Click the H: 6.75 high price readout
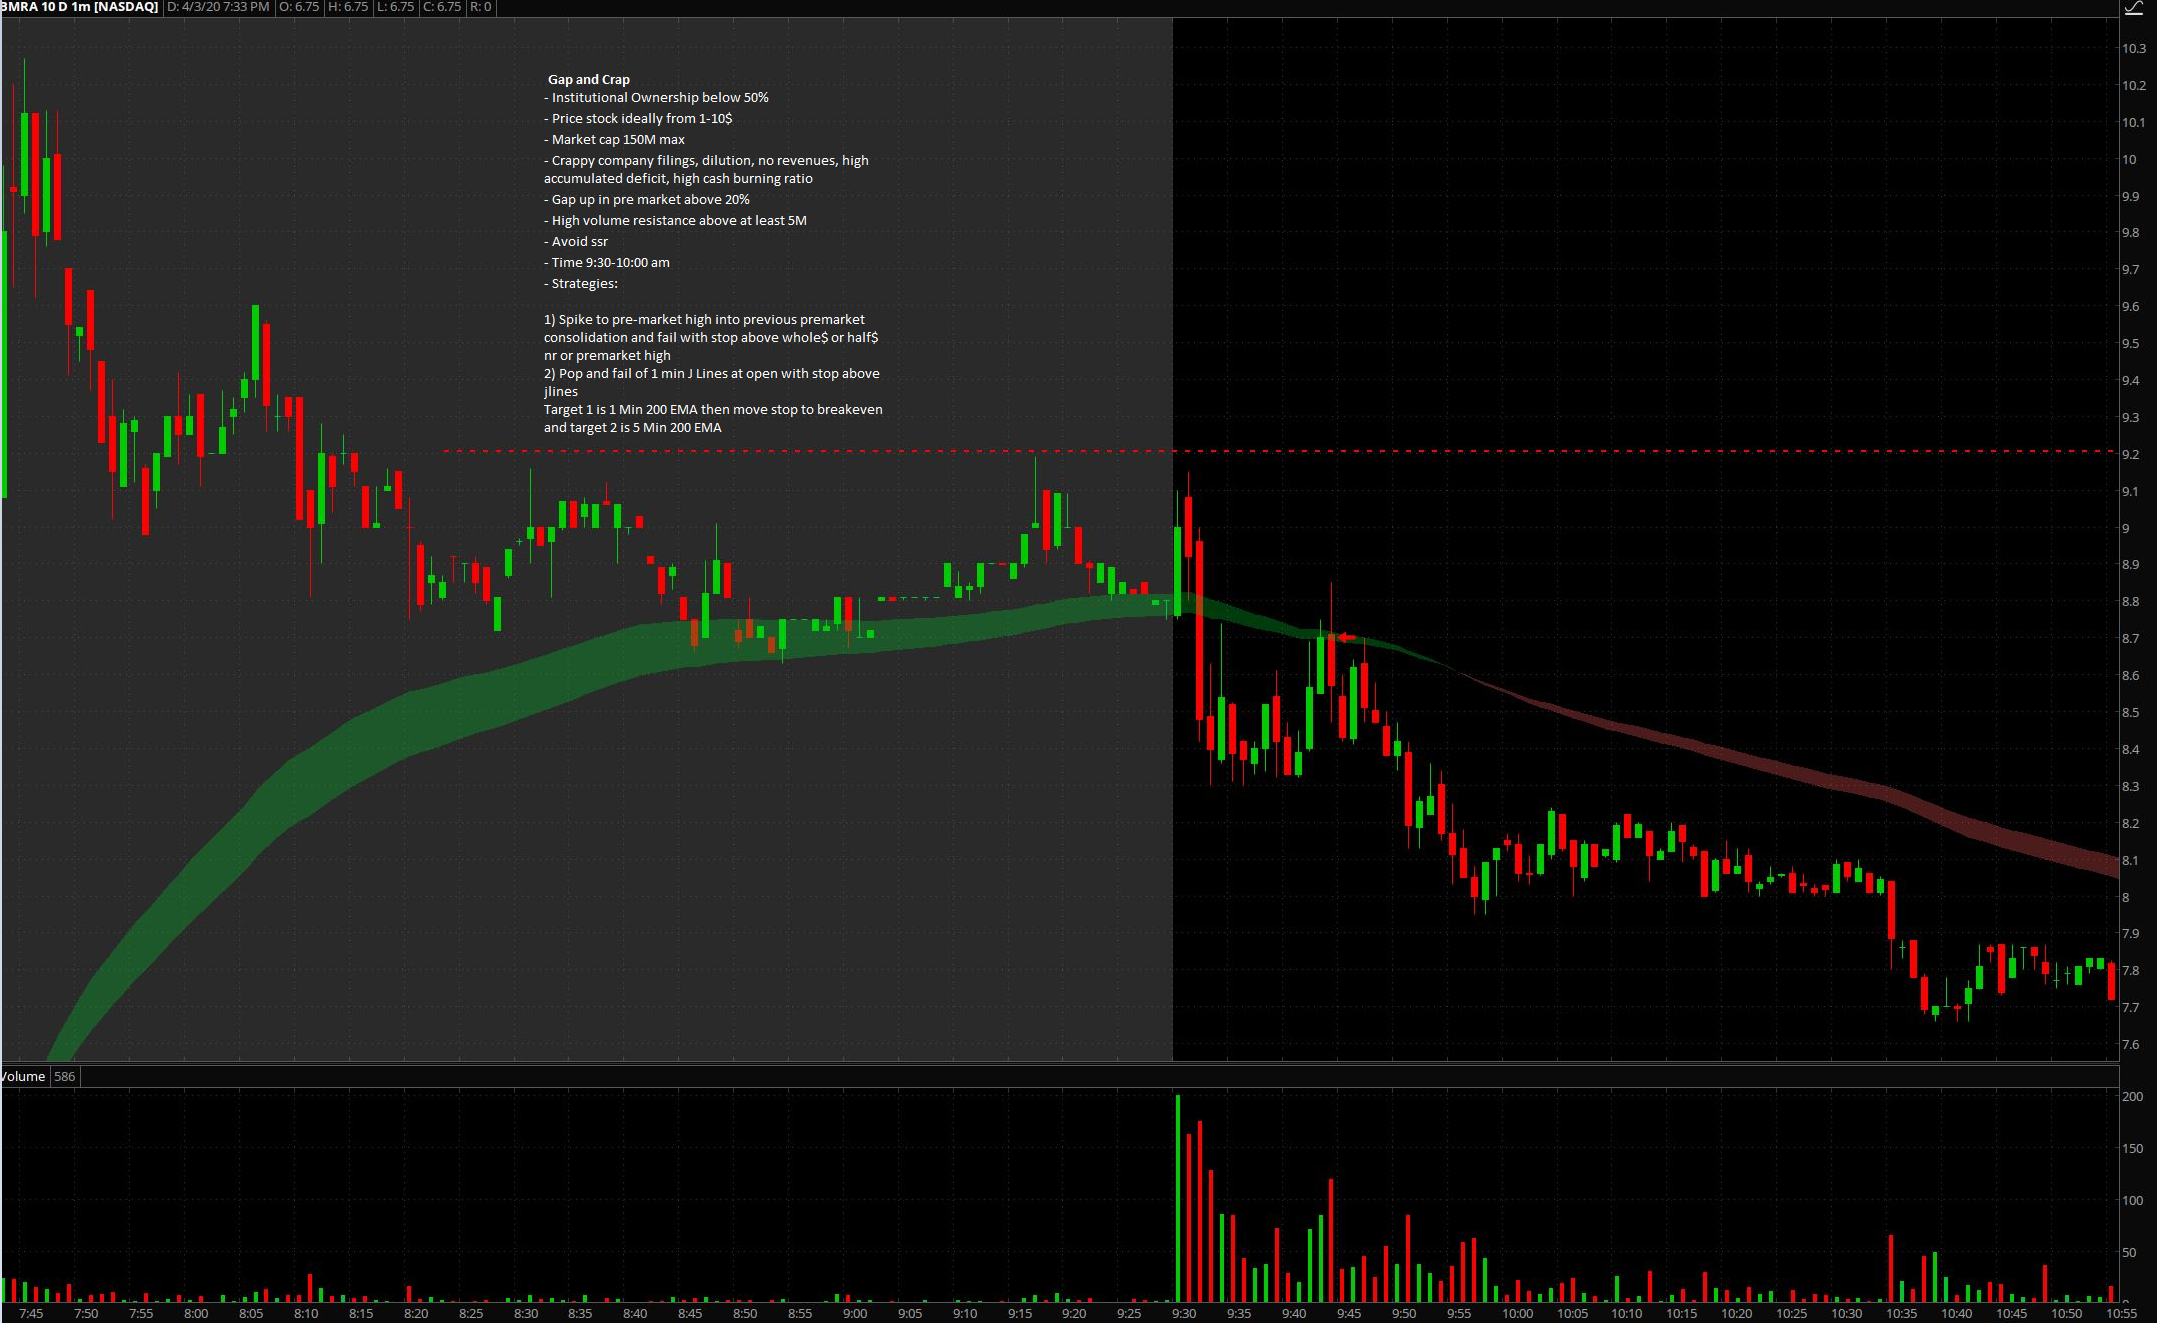This screenshot has height=1323, width=2157. click(348, 7)
